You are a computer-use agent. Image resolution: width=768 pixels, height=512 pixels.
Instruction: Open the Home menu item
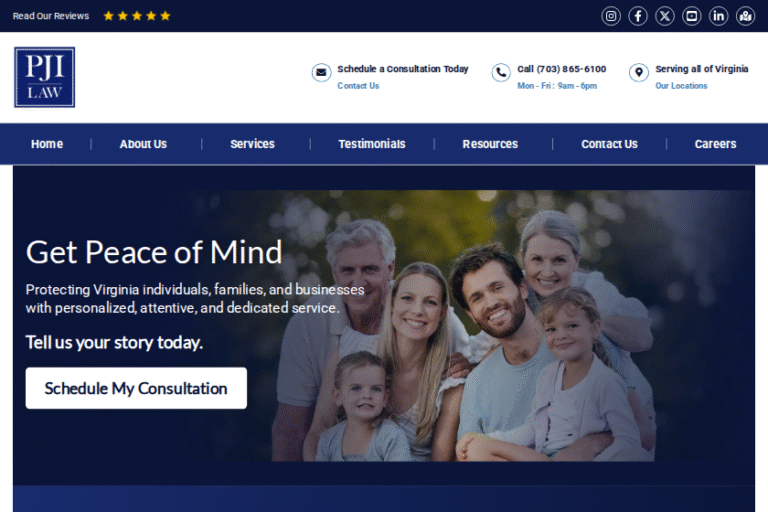coord(47,144)
